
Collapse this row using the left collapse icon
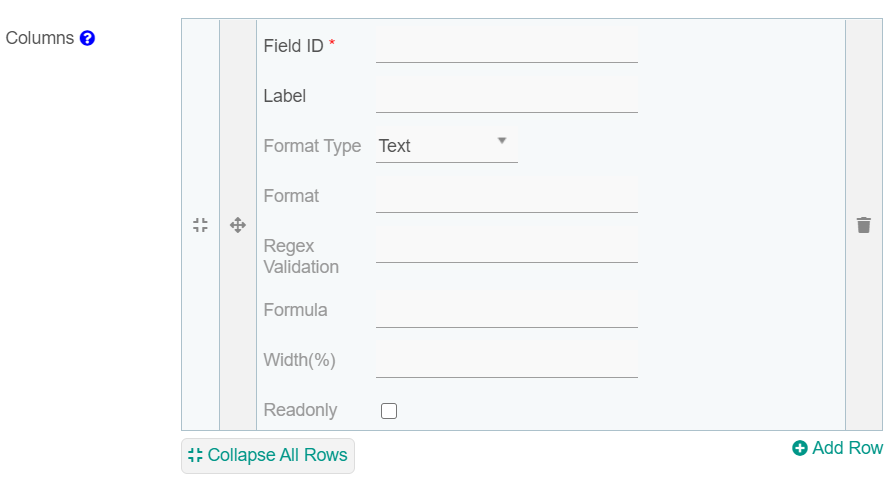point(200,225)
